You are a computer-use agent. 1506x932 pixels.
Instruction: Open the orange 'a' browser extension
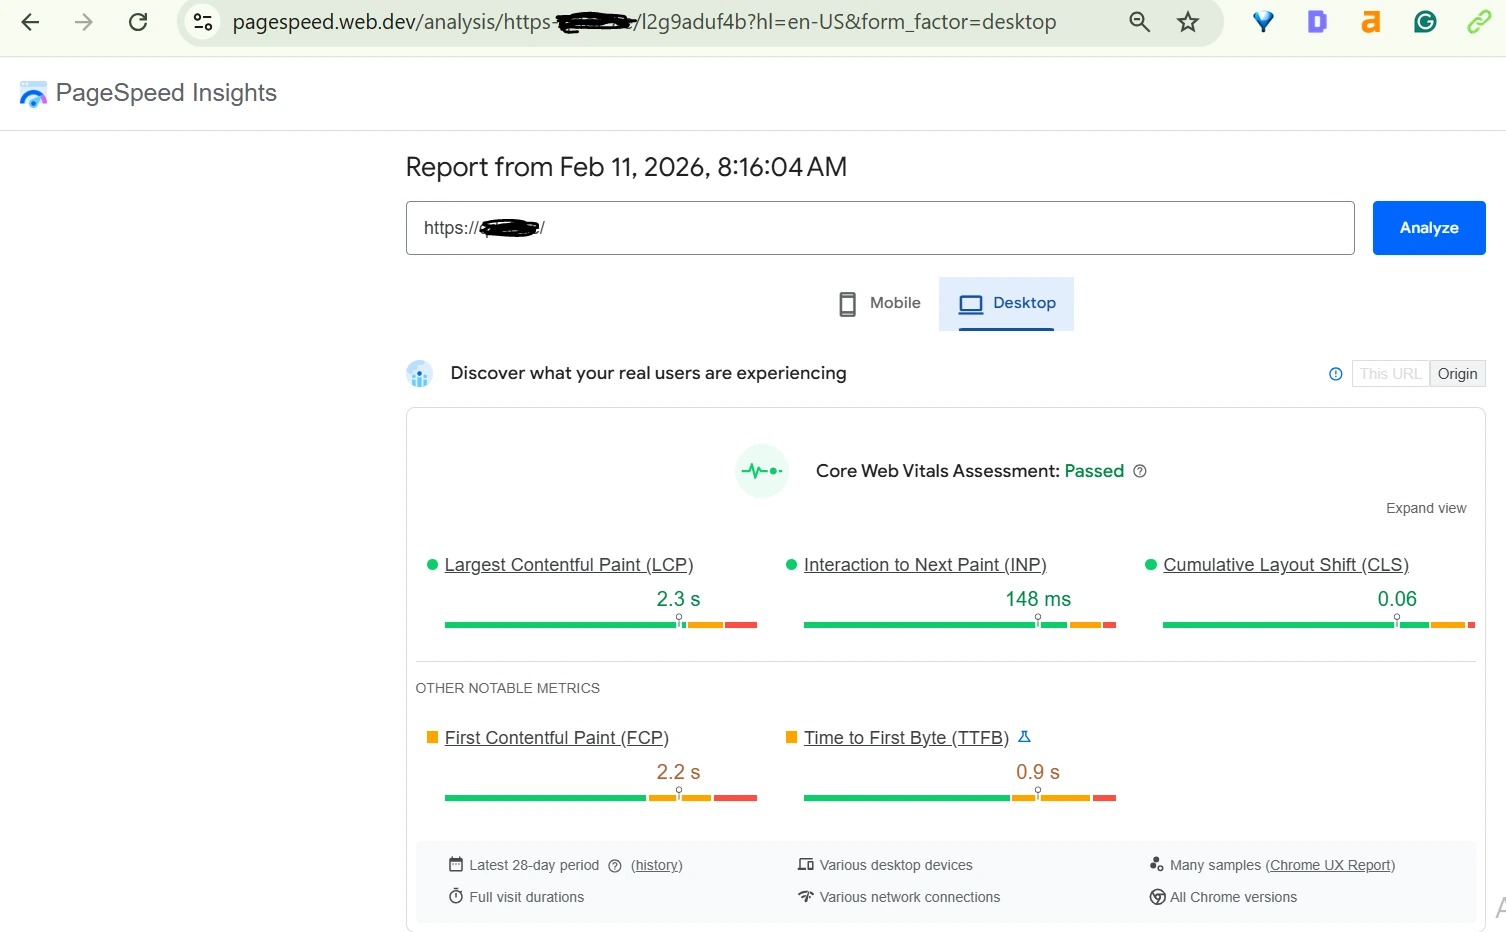coord(1371,22)
